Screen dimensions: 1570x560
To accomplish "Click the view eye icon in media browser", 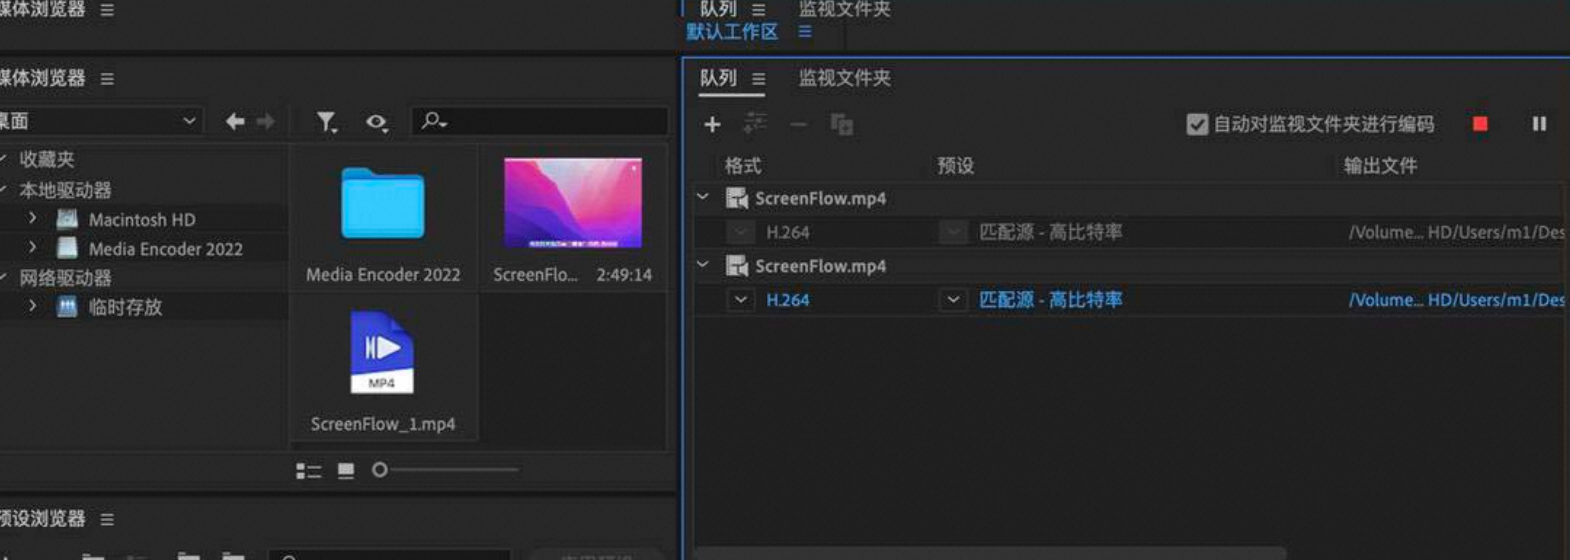I will coord(377,122).
